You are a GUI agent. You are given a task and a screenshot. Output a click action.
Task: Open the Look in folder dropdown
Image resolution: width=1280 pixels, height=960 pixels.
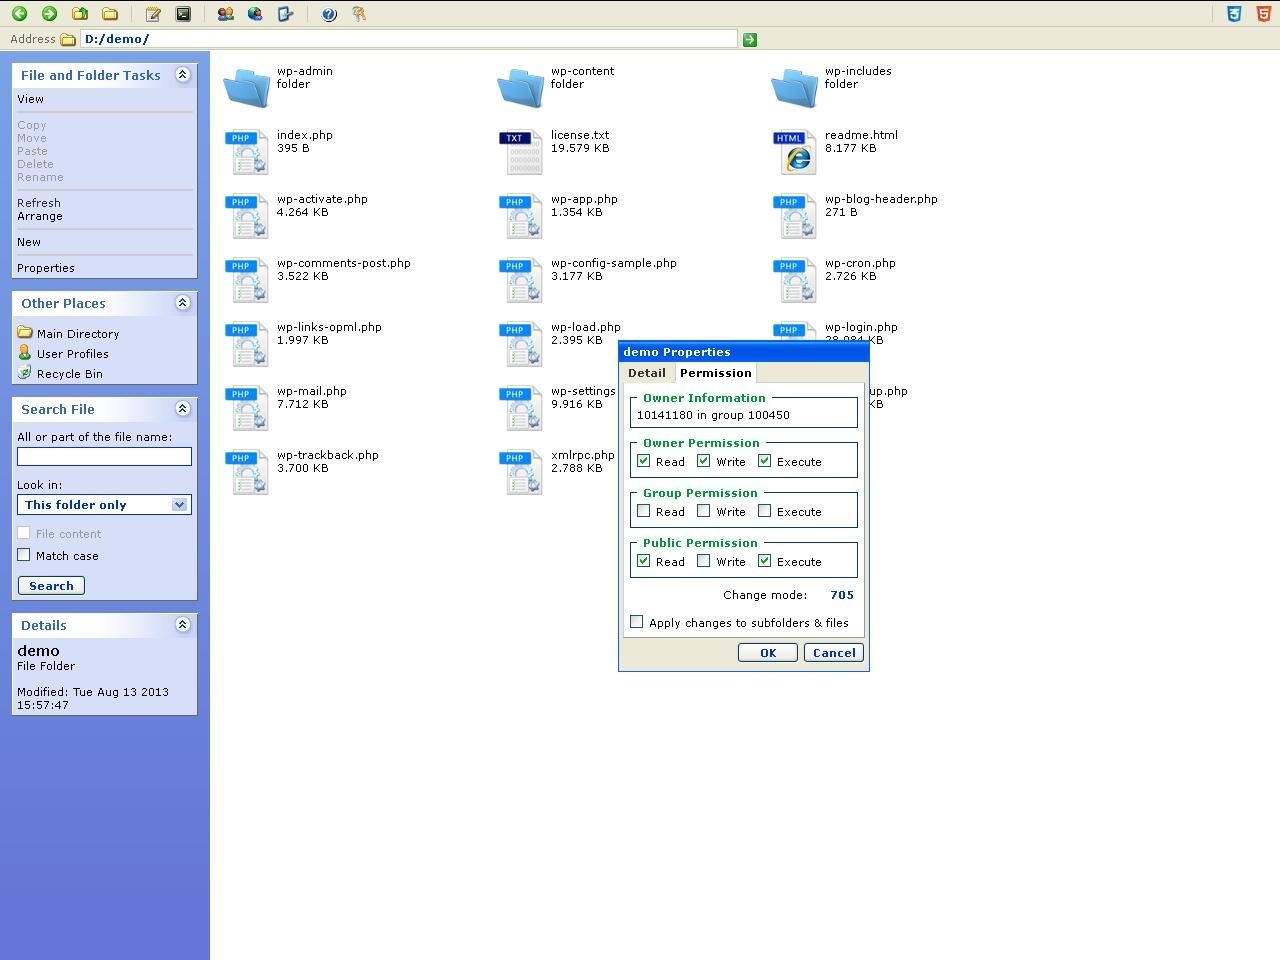coord(104,505)
